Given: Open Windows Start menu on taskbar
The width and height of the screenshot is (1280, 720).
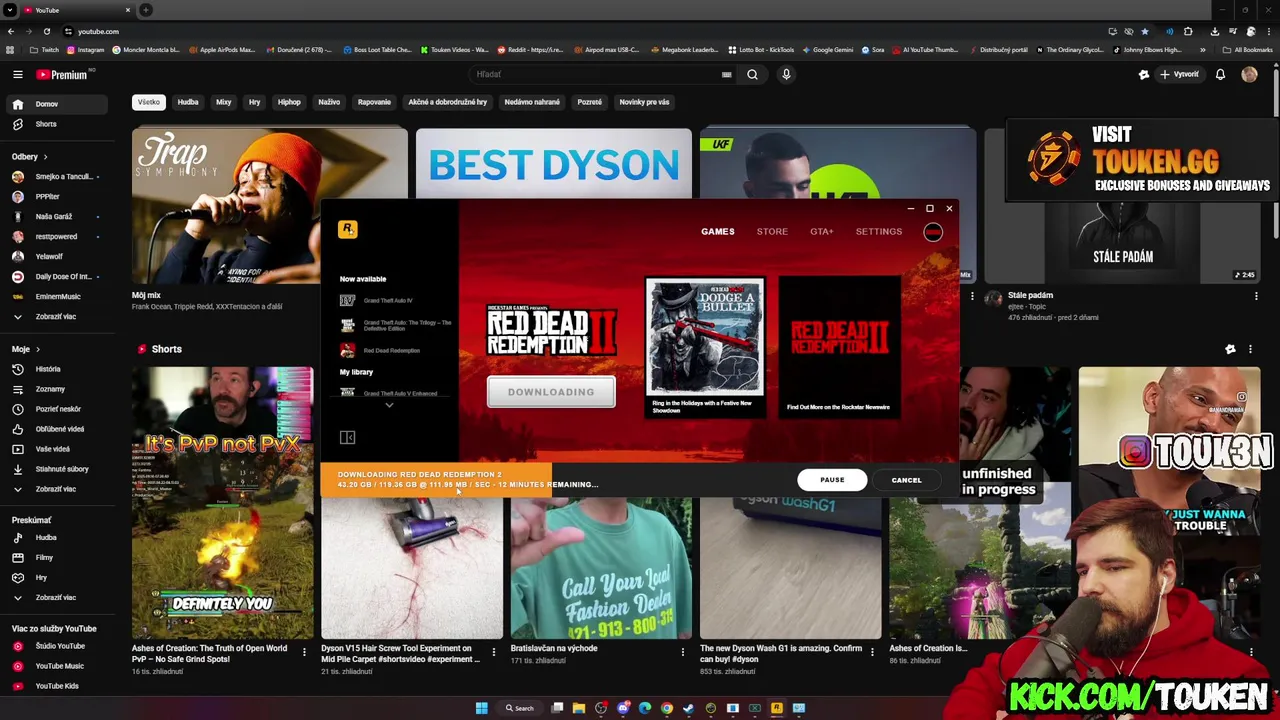Looking at the screenshot, I should [482, 708].
